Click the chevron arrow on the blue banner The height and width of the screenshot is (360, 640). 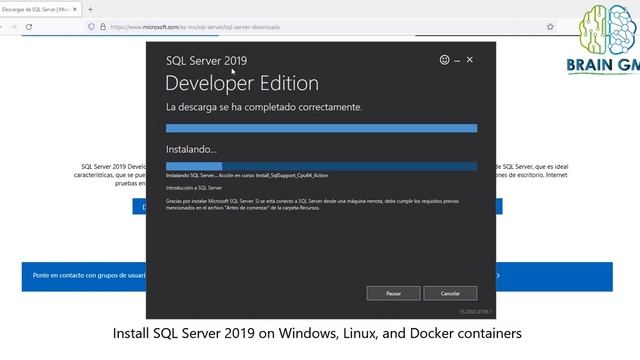pos(498,276)
